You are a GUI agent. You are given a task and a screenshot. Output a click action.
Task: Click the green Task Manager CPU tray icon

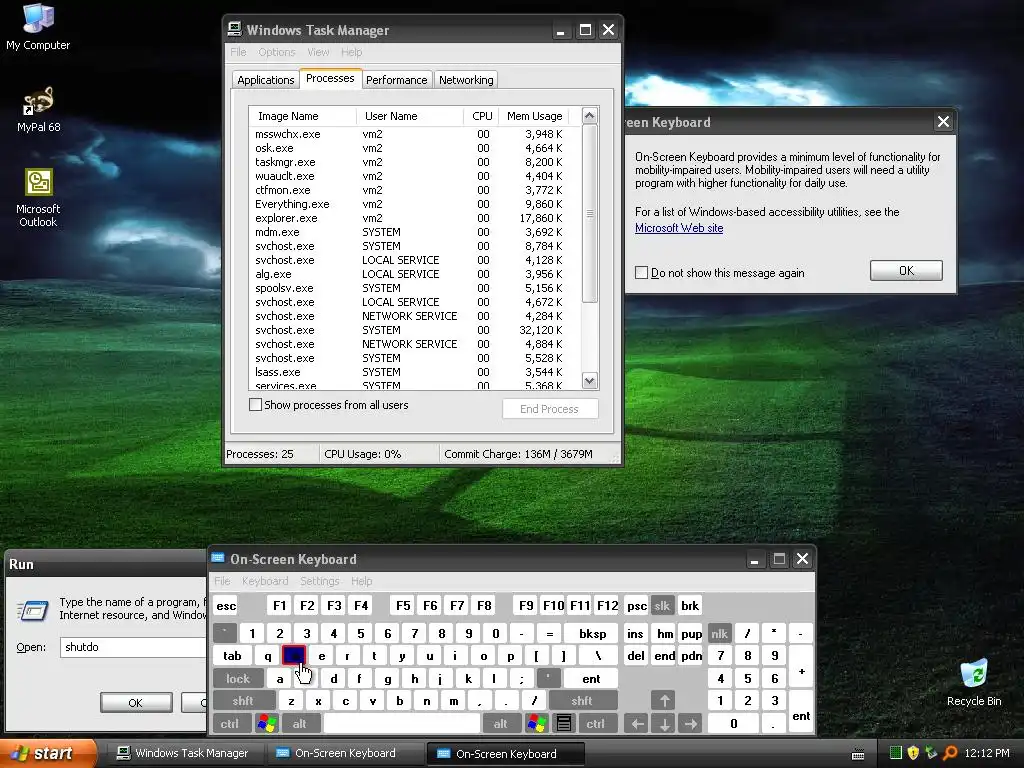[x=895, y=753]
